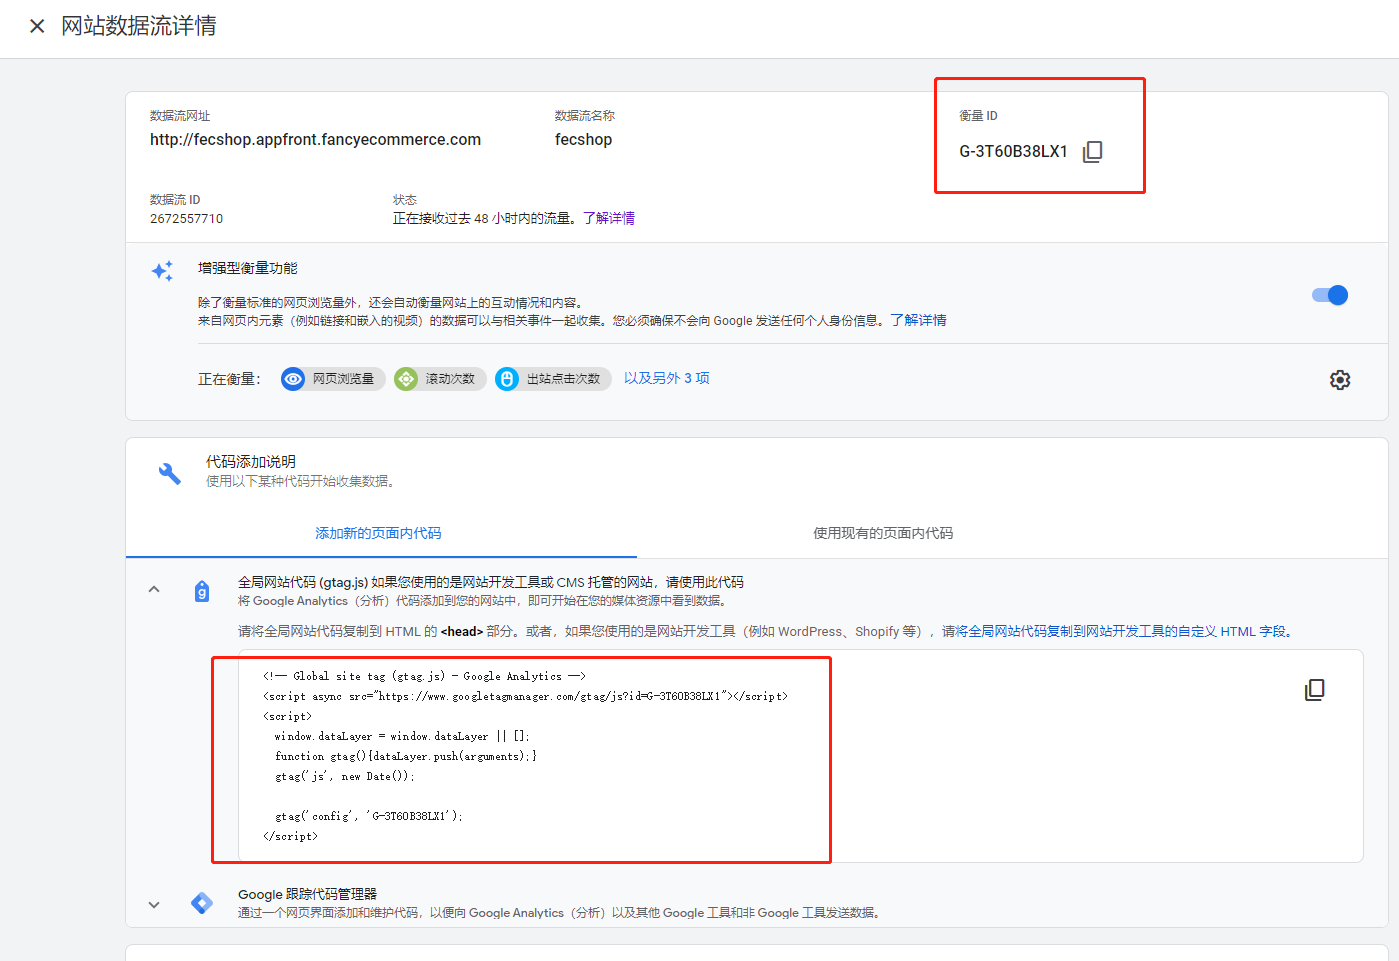Click the wrench tagging instructions icon

170,473
